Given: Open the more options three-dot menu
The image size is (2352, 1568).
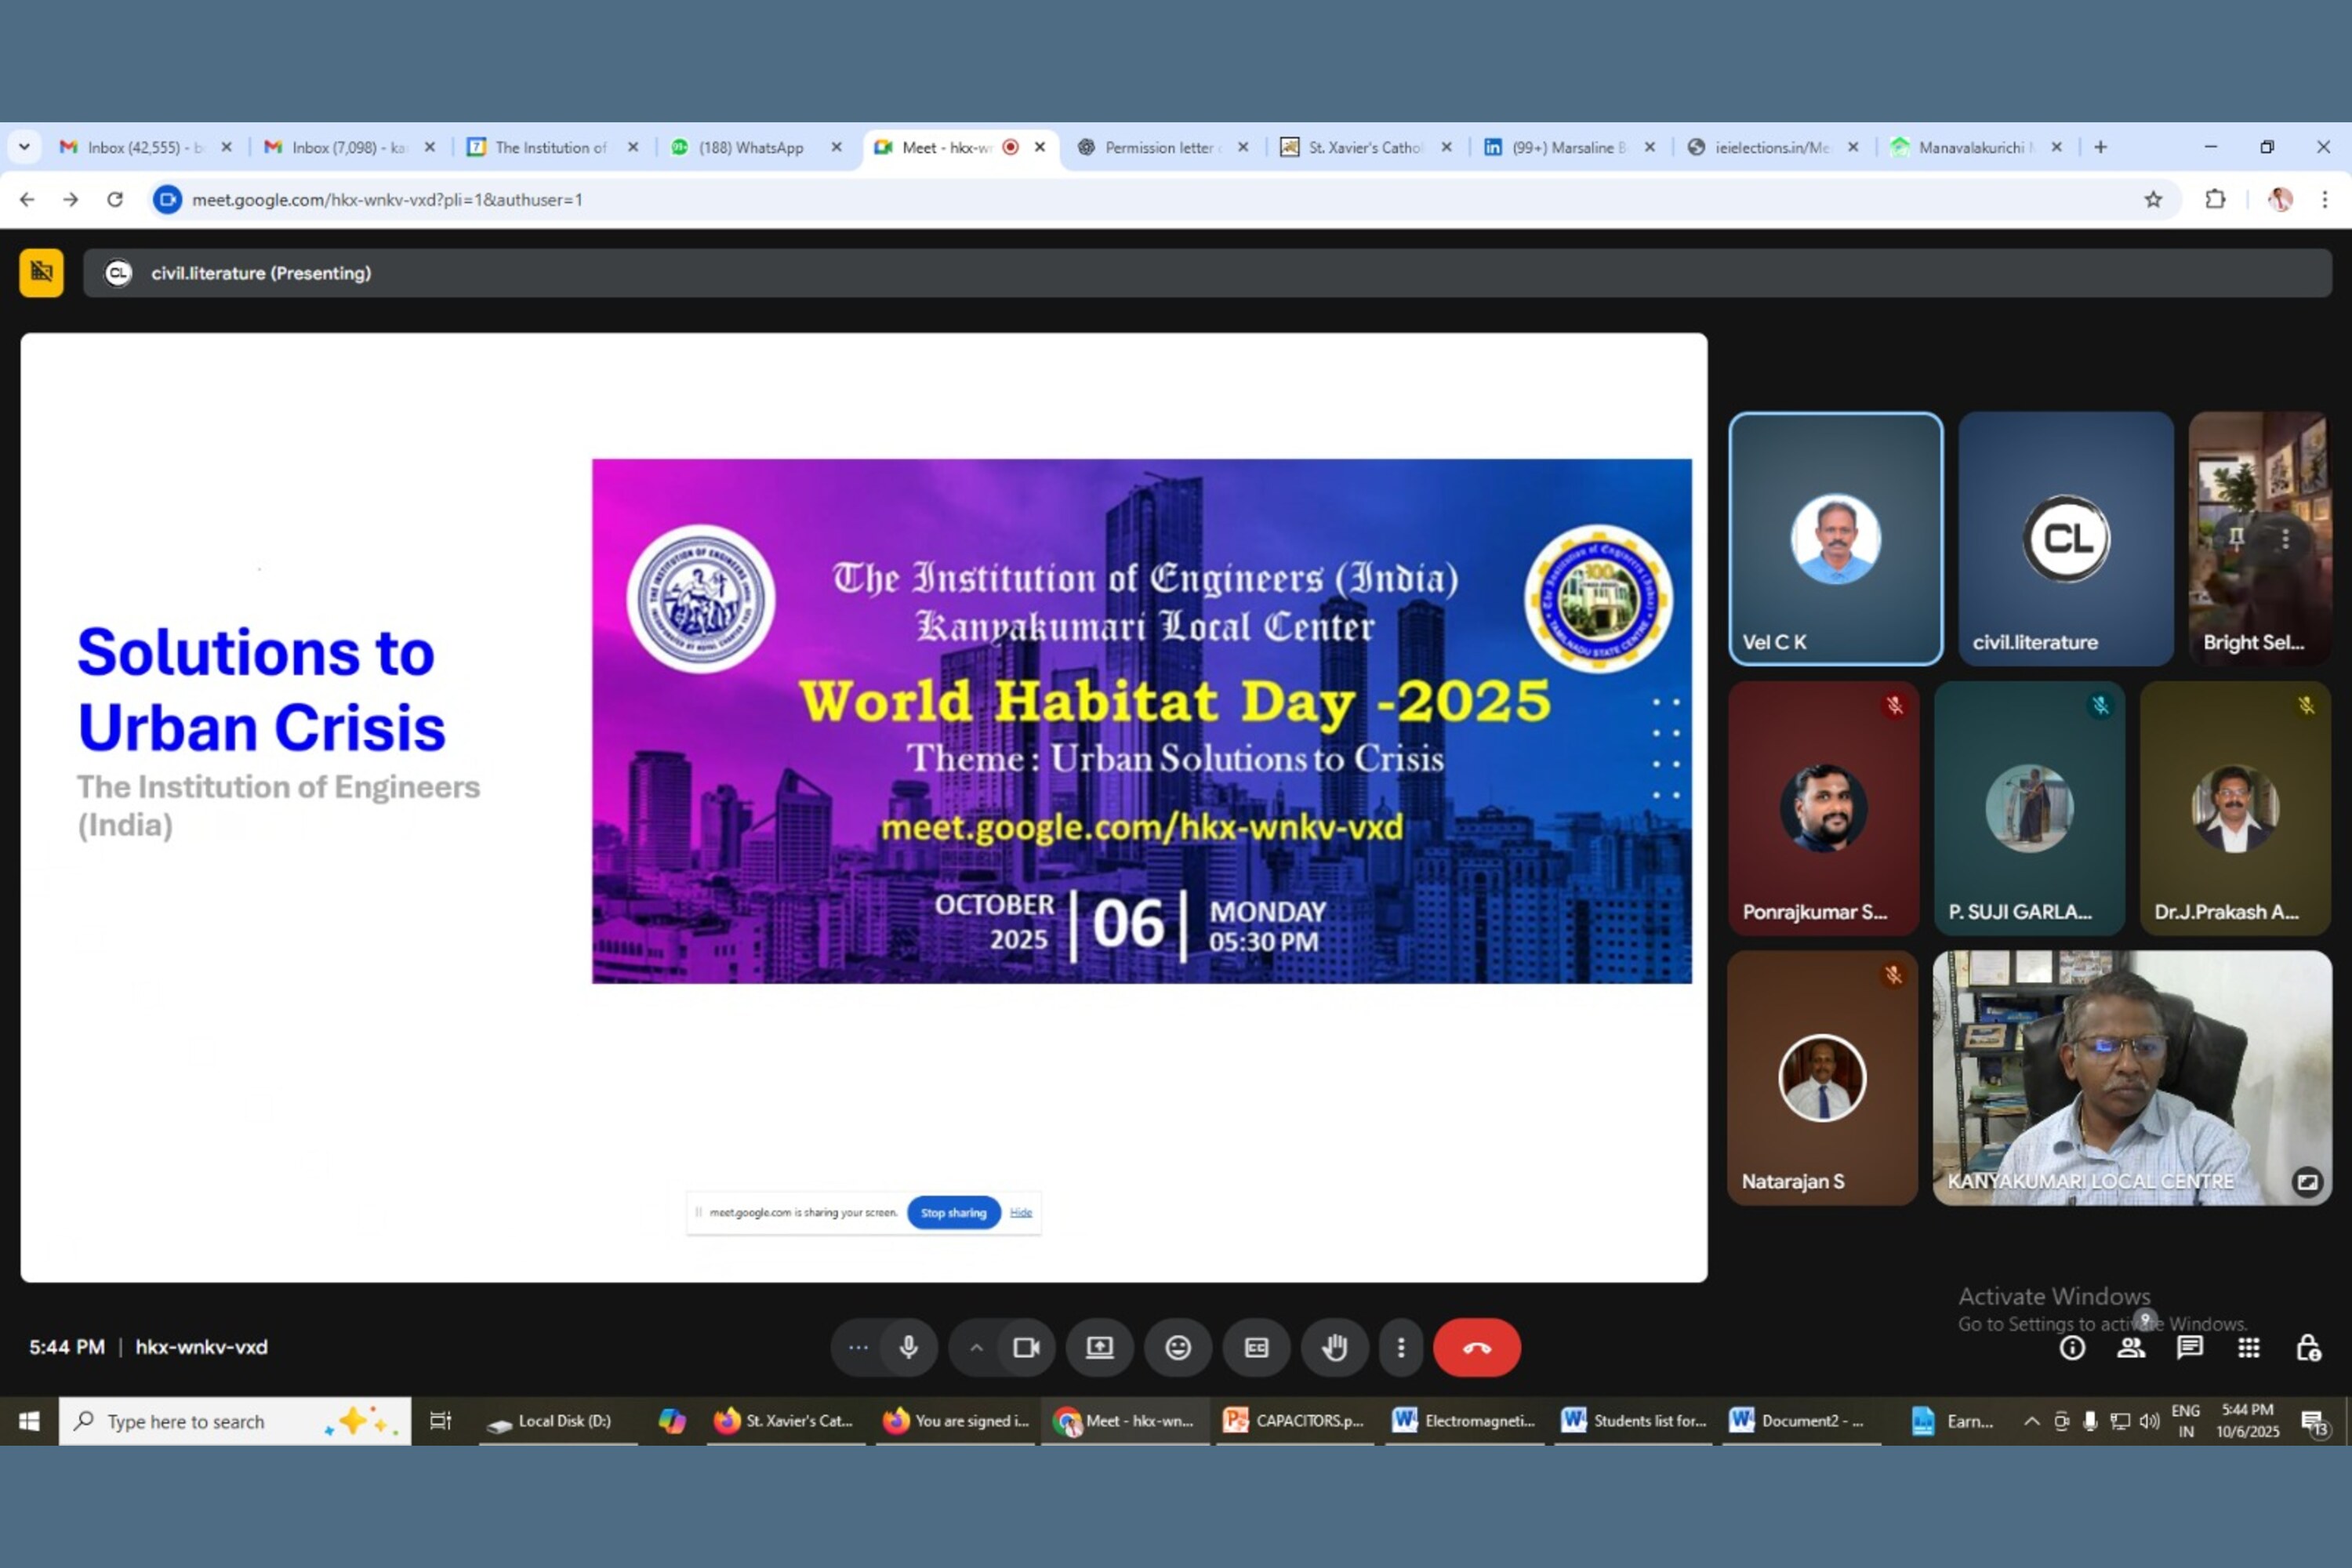Looking at the screenshot, I should point(1401,1347).
